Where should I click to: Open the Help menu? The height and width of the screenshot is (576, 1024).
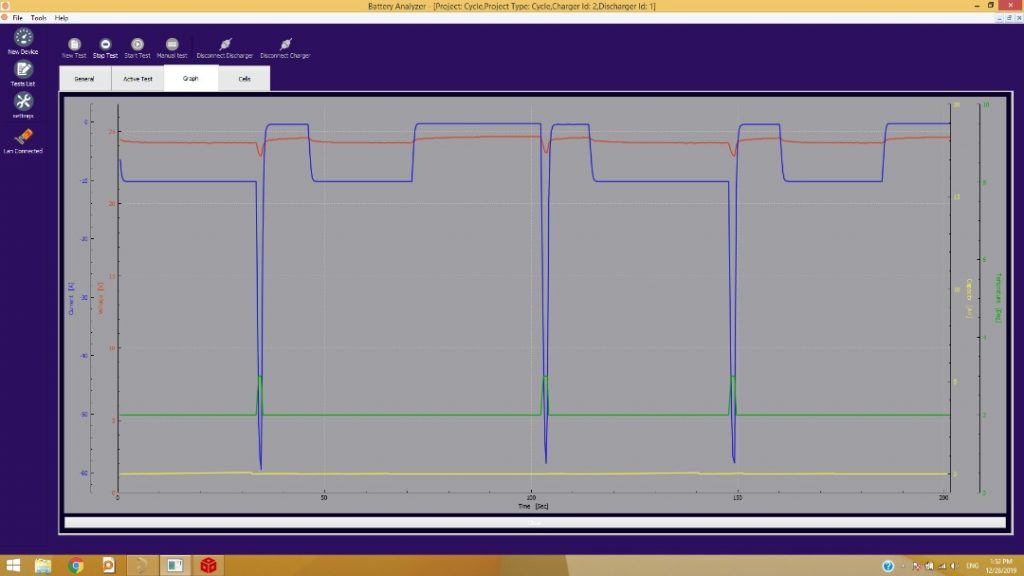point(62,18)
